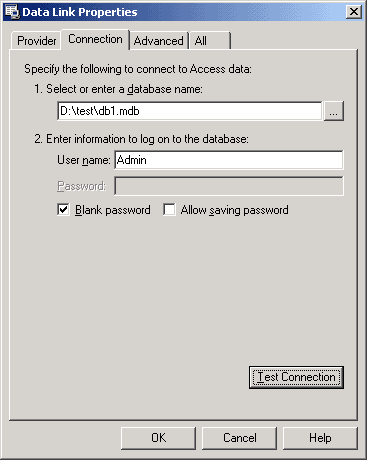Click the Cancel button
Screen dimensions: 367x460
[240, 438]
